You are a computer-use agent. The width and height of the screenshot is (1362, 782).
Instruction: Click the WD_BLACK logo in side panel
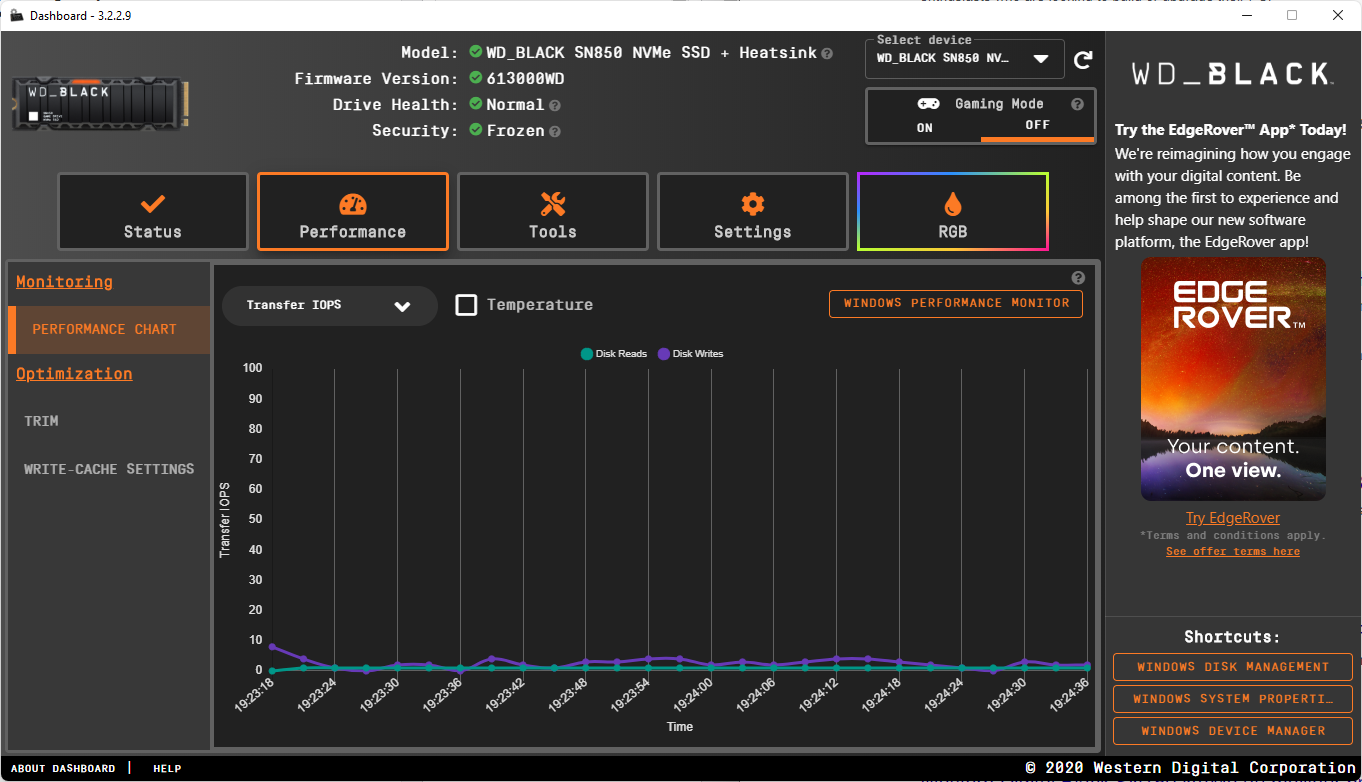1232,74
